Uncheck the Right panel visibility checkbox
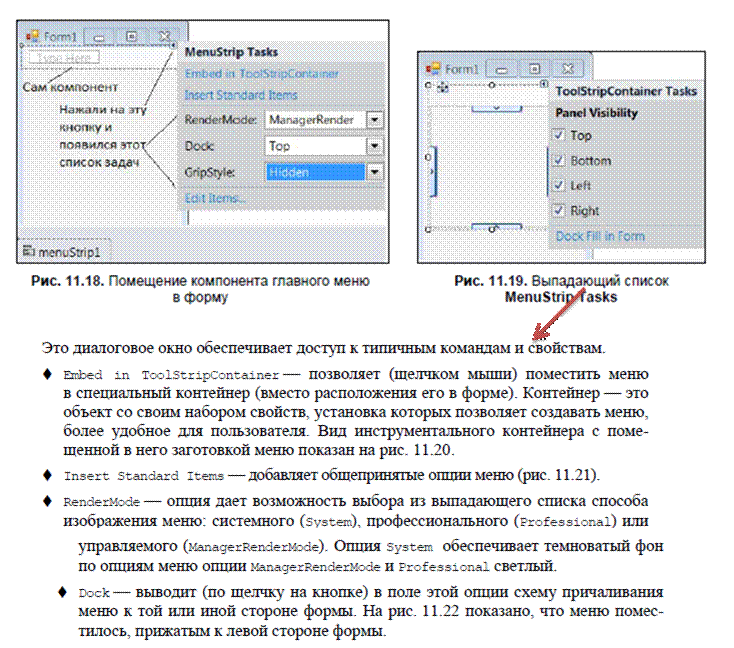 click(559, 210)
